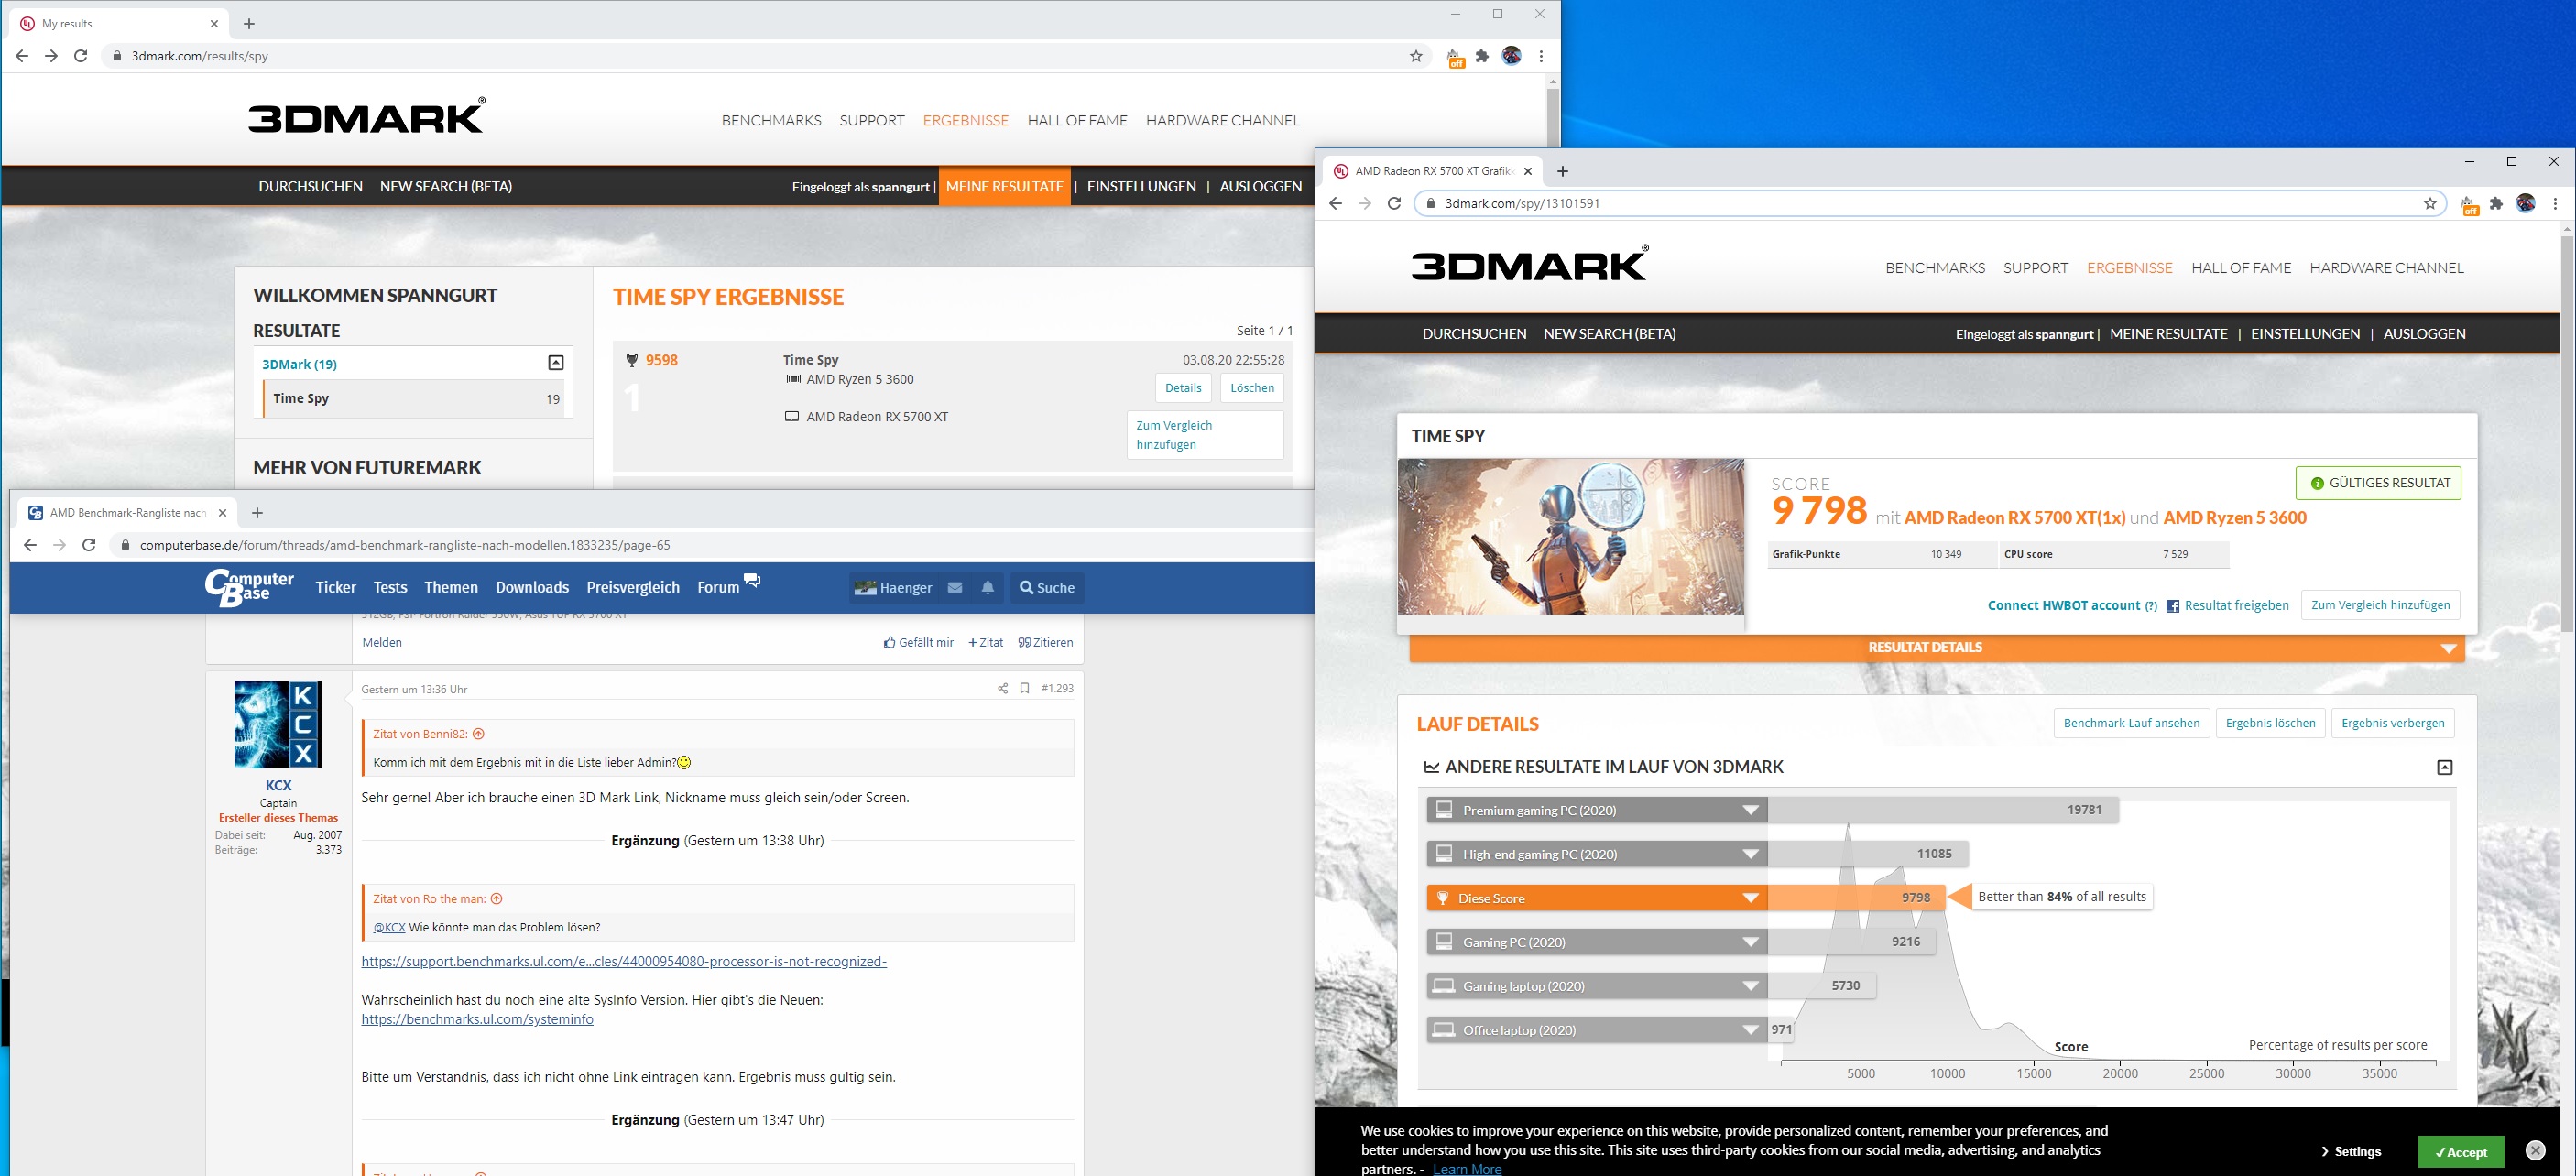Expand the Premium gaming PC (2020) dropdown
Viewport: 2576px width, 1176px height.
[1750, 810]
